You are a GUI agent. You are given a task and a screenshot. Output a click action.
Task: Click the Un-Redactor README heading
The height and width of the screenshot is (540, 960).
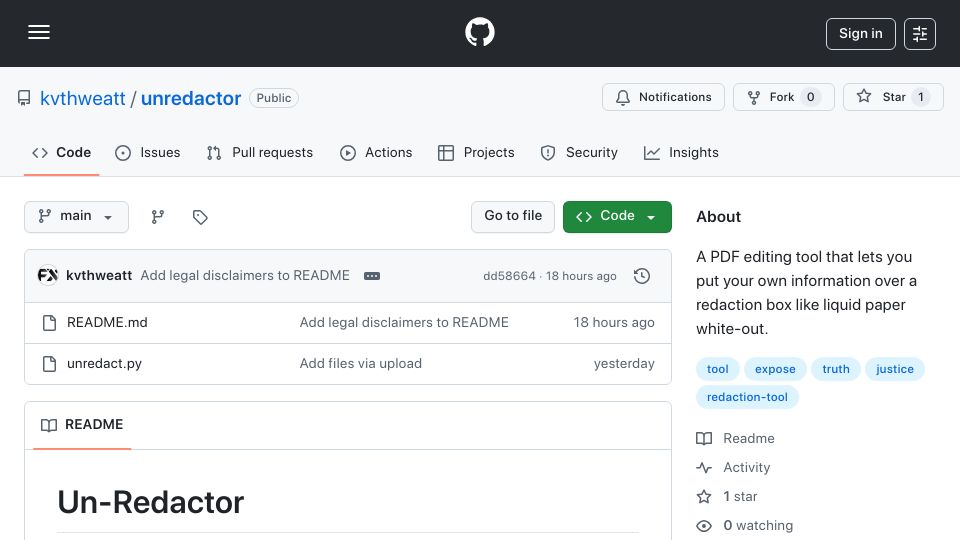point(151,503)
